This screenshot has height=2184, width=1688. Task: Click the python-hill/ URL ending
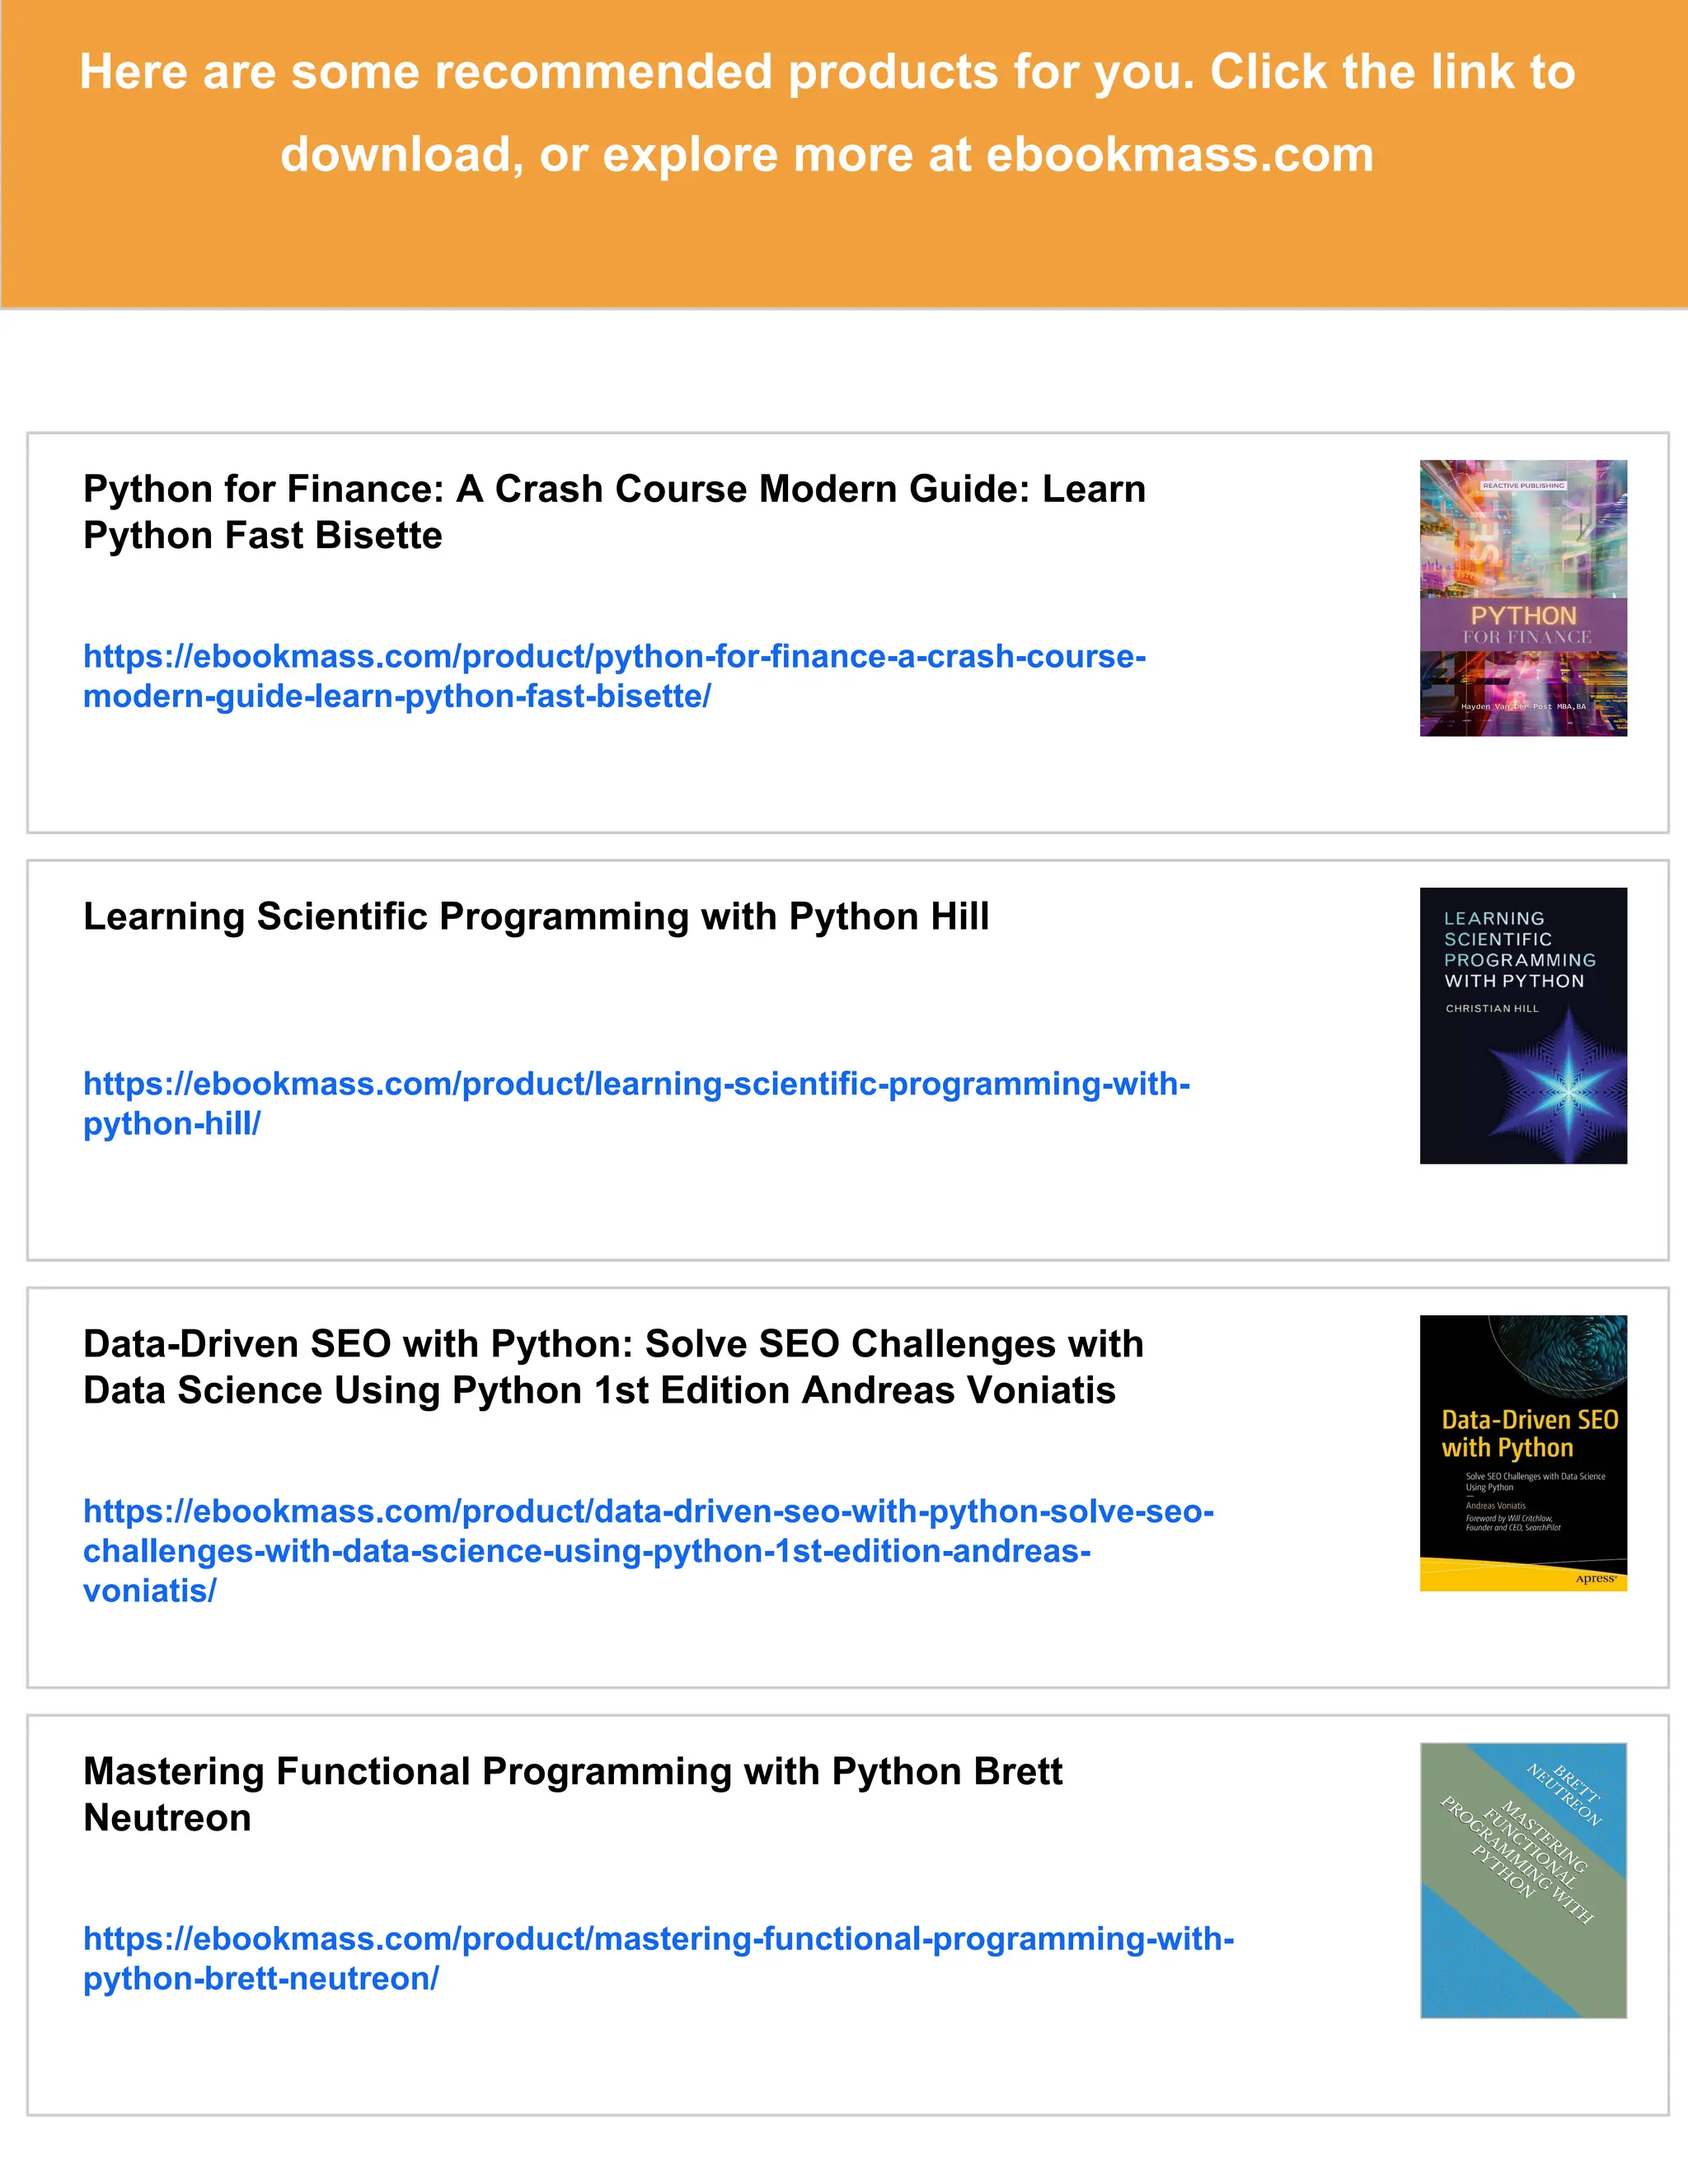click(171, 1124)
